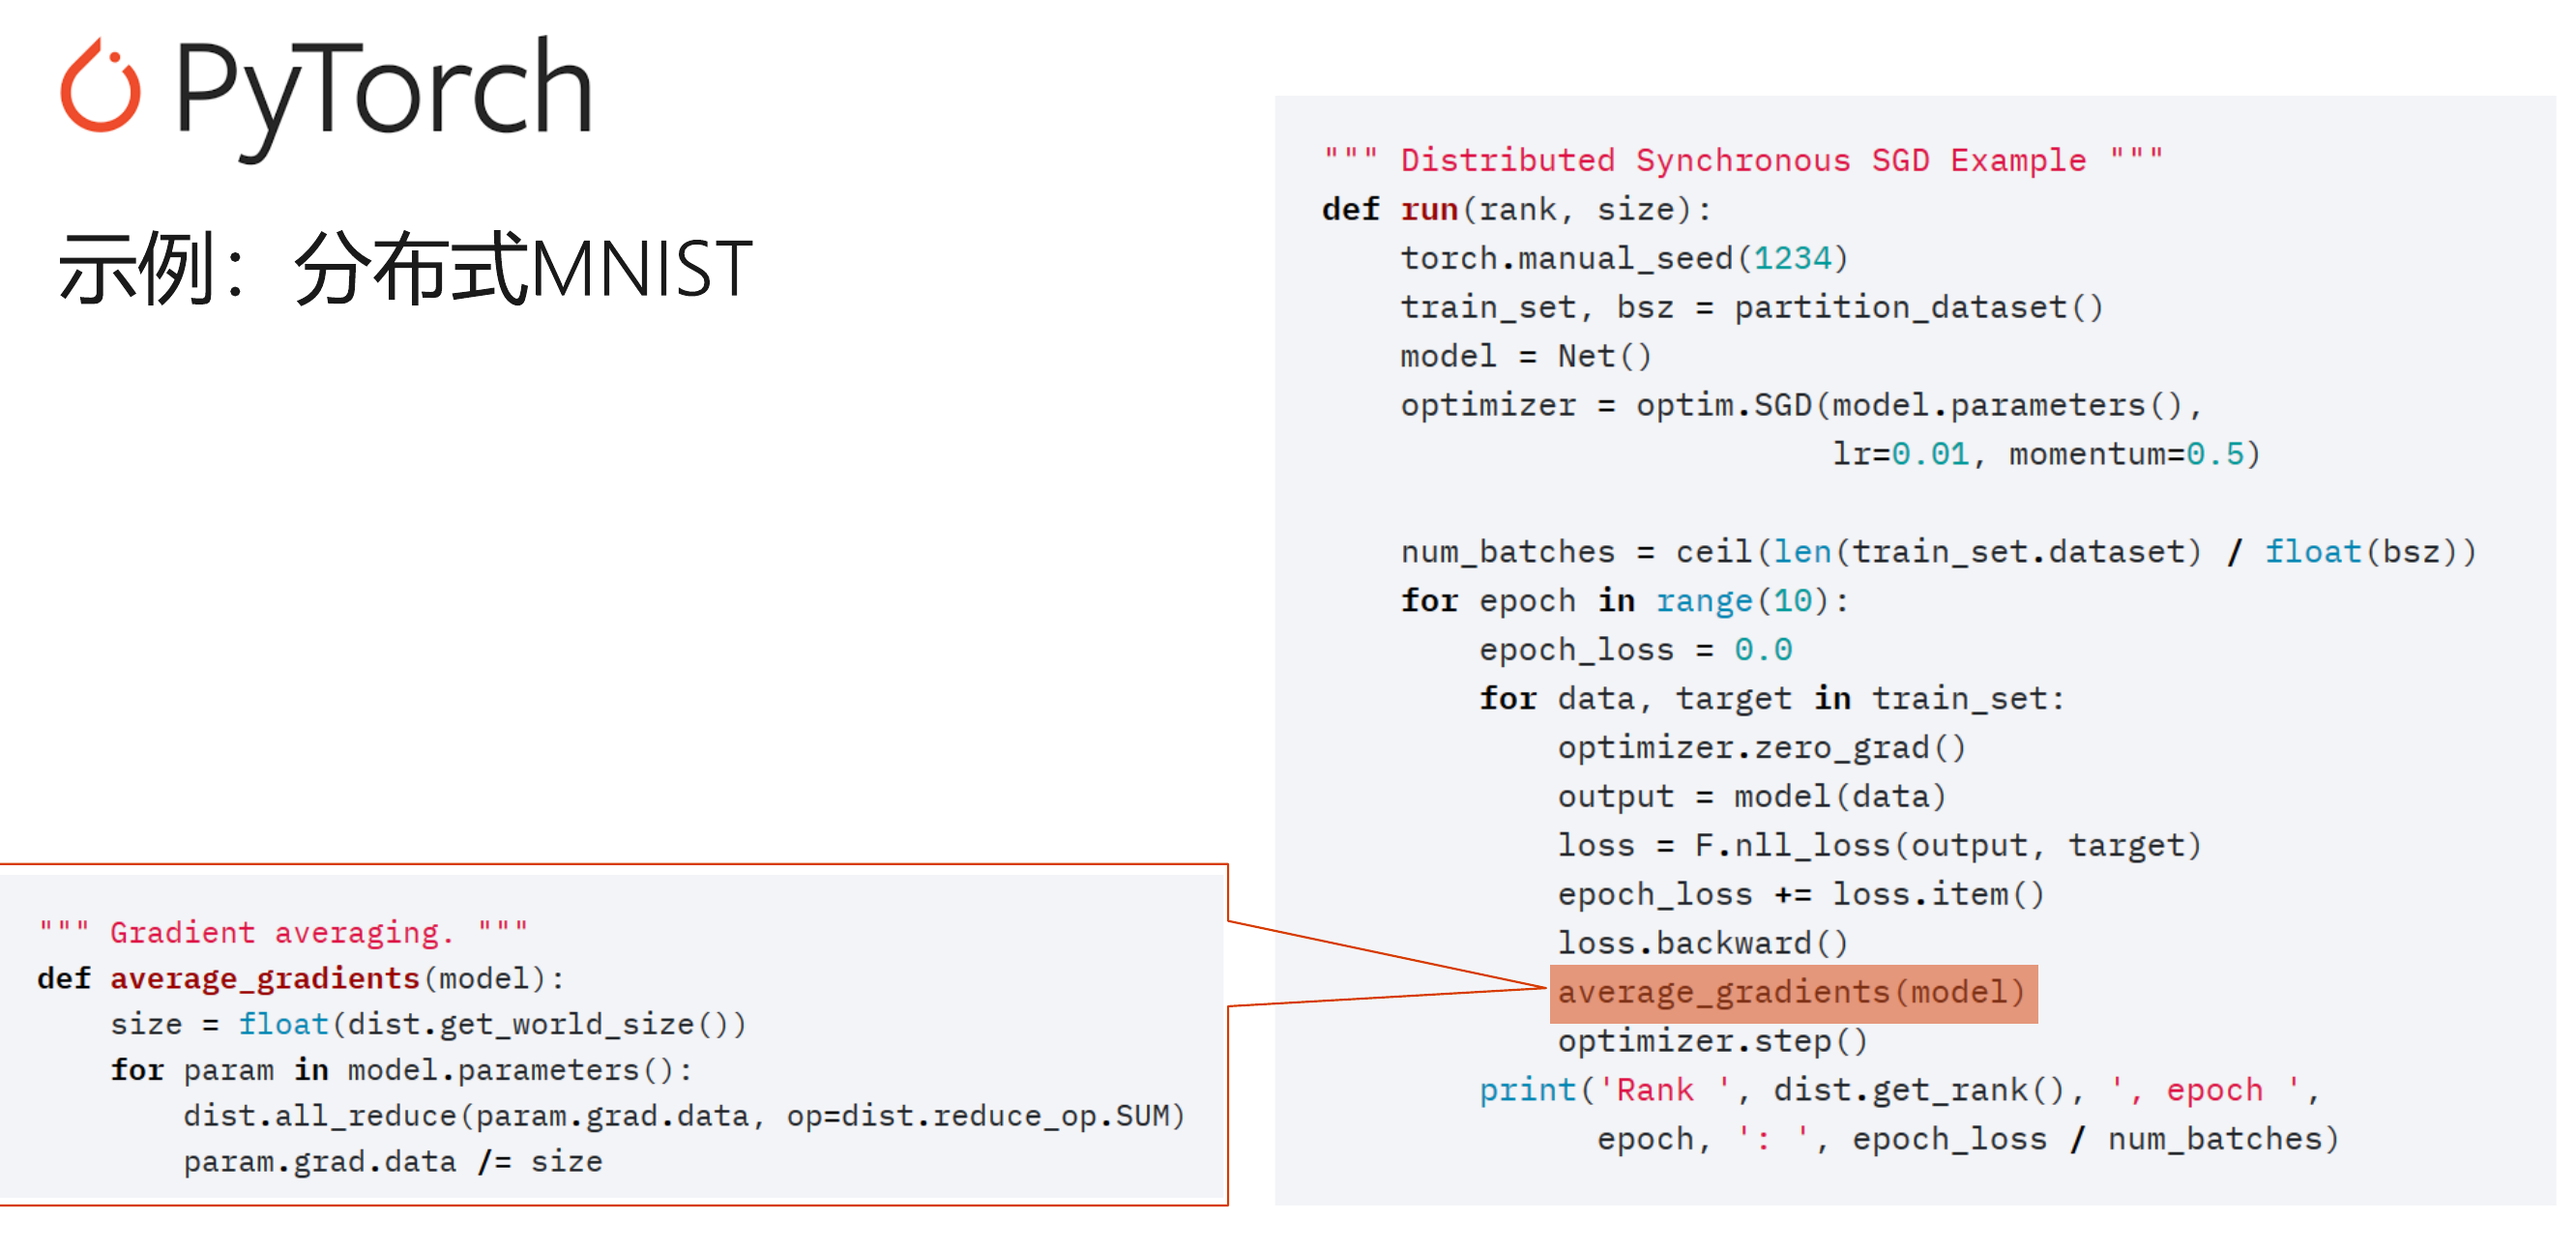Click the num_batches = ceil line
This screenshot has height=1249, width=2576.
coord(1937,552)
